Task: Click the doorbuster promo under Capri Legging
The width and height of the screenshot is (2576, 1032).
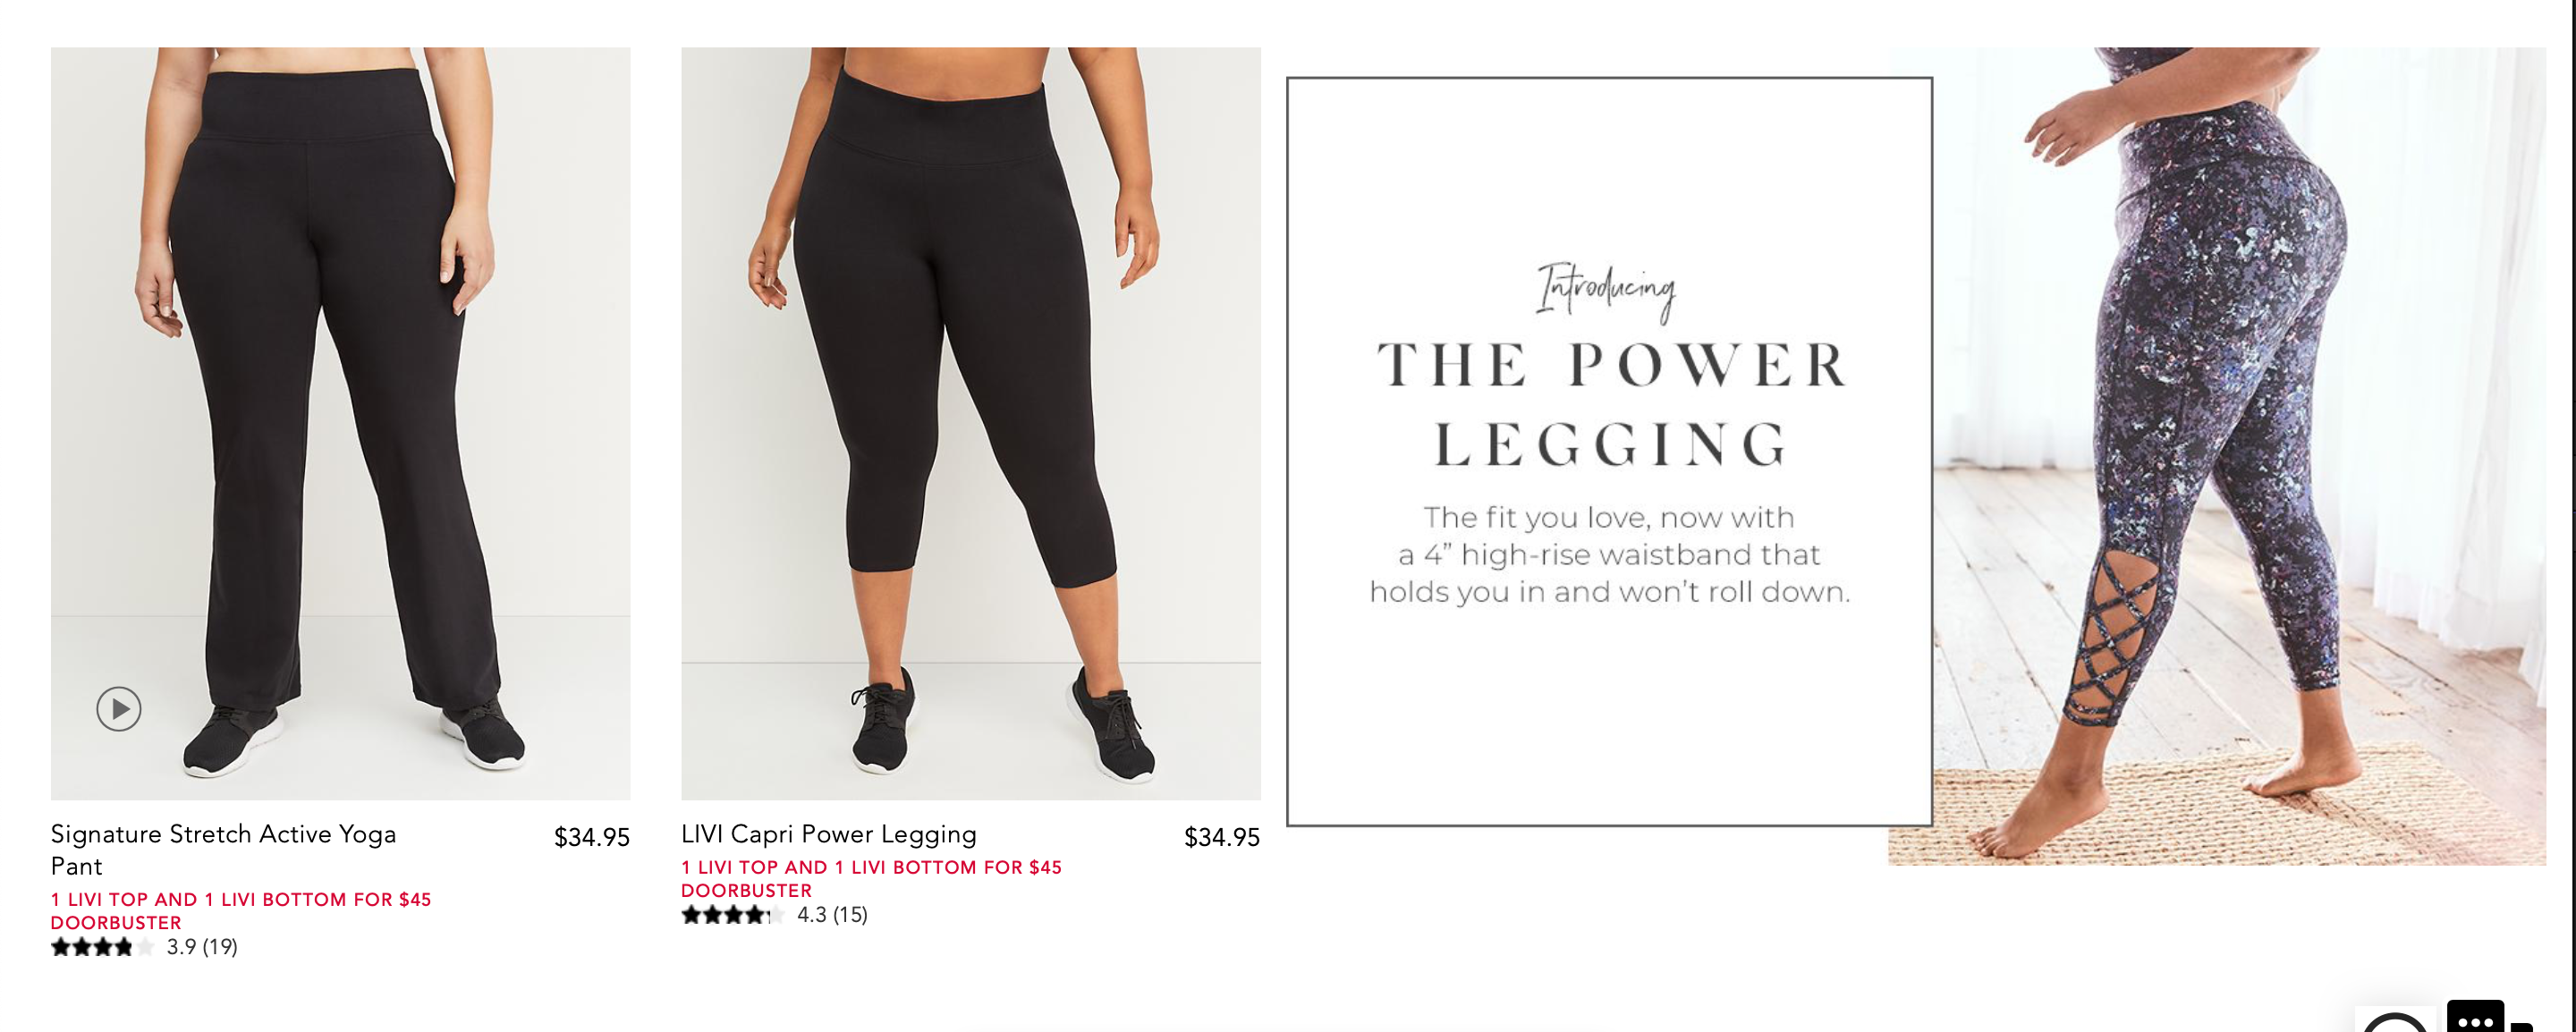Action: (x=870, y=878)
